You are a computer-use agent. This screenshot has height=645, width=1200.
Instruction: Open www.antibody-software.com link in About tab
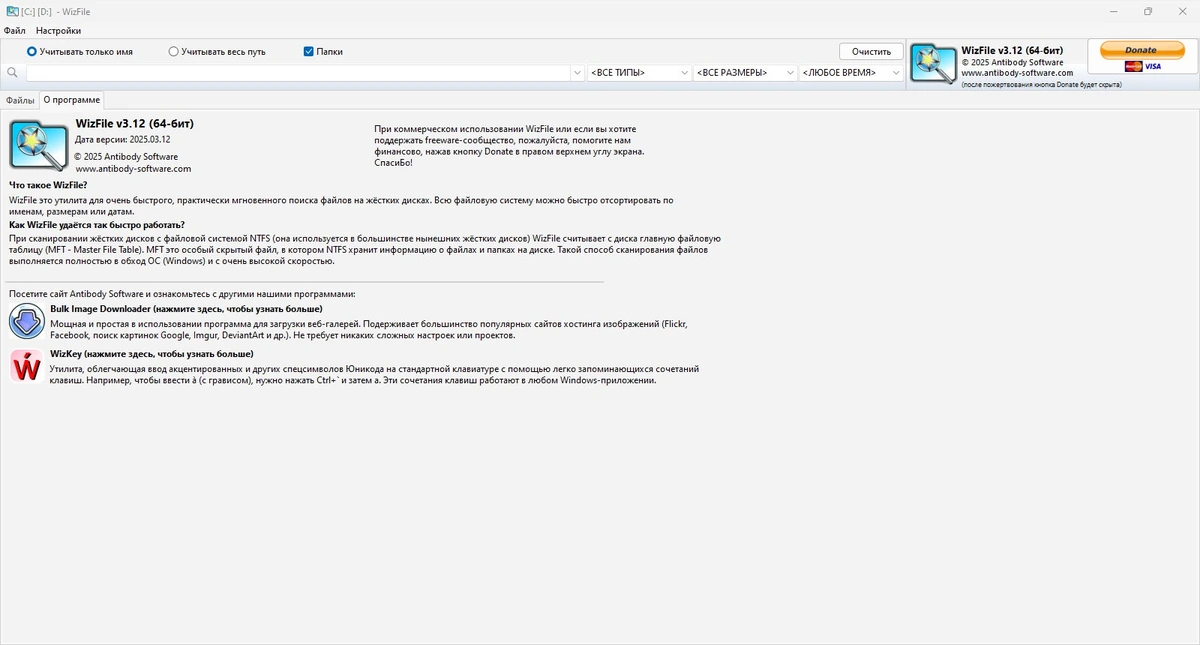coord(133,169)
